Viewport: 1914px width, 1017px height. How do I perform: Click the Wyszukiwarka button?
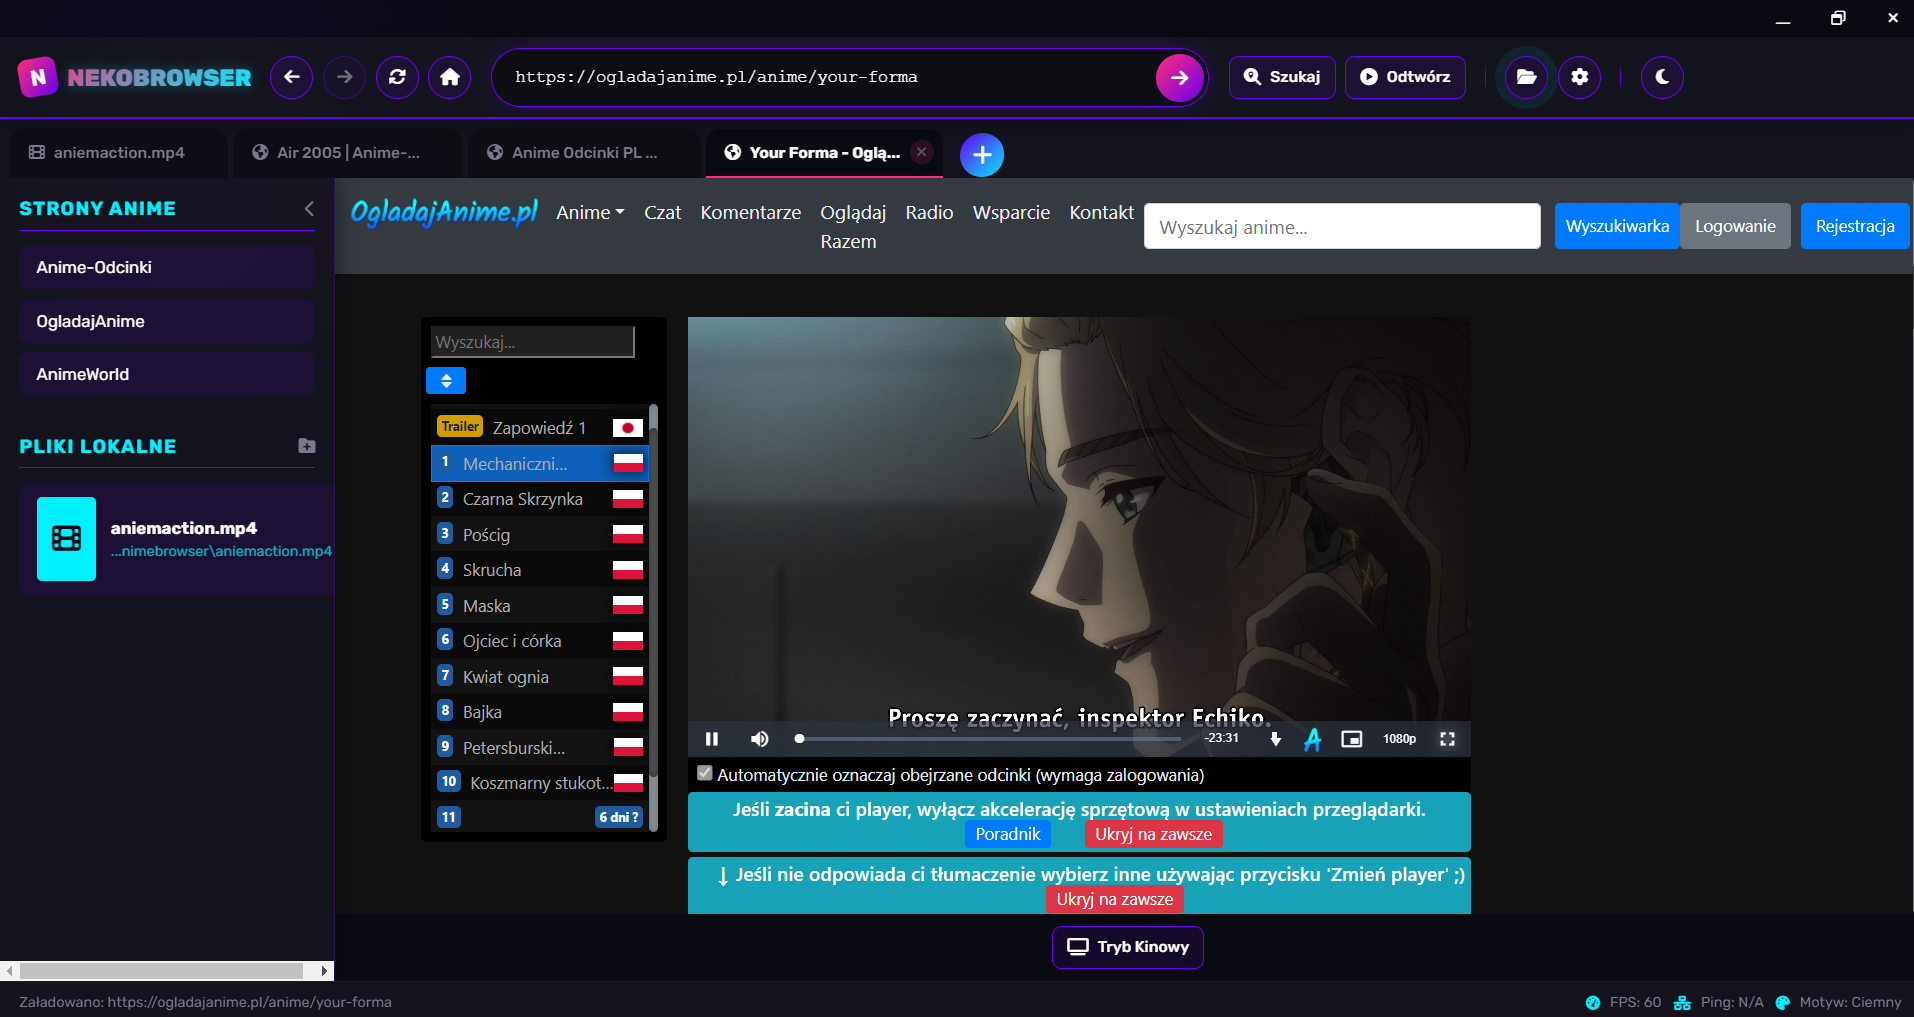point(1617,227)
